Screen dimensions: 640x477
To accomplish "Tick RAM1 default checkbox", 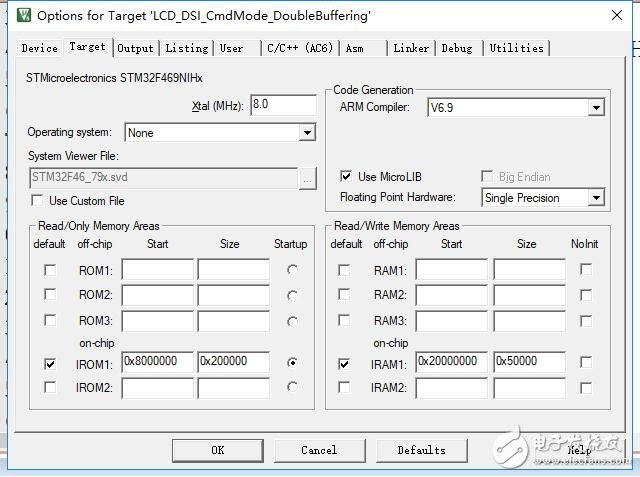I will tap(344, 270).
